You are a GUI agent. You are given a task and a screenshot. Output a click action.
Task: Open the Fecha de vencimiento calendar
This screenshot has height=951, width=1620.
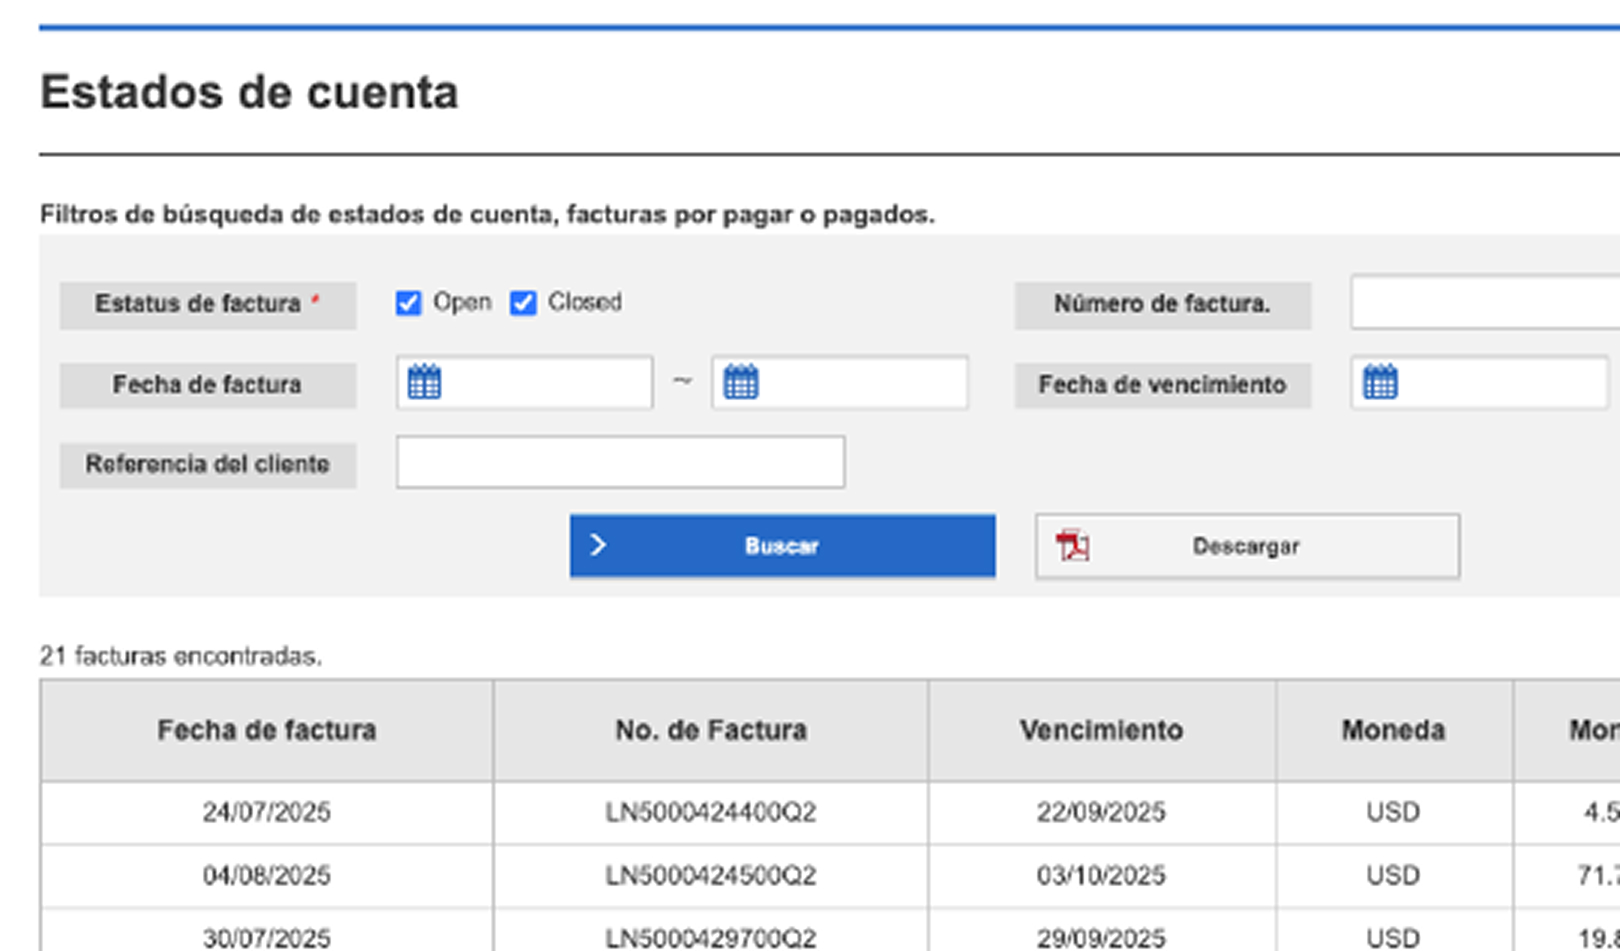[x=1380, y=382]
